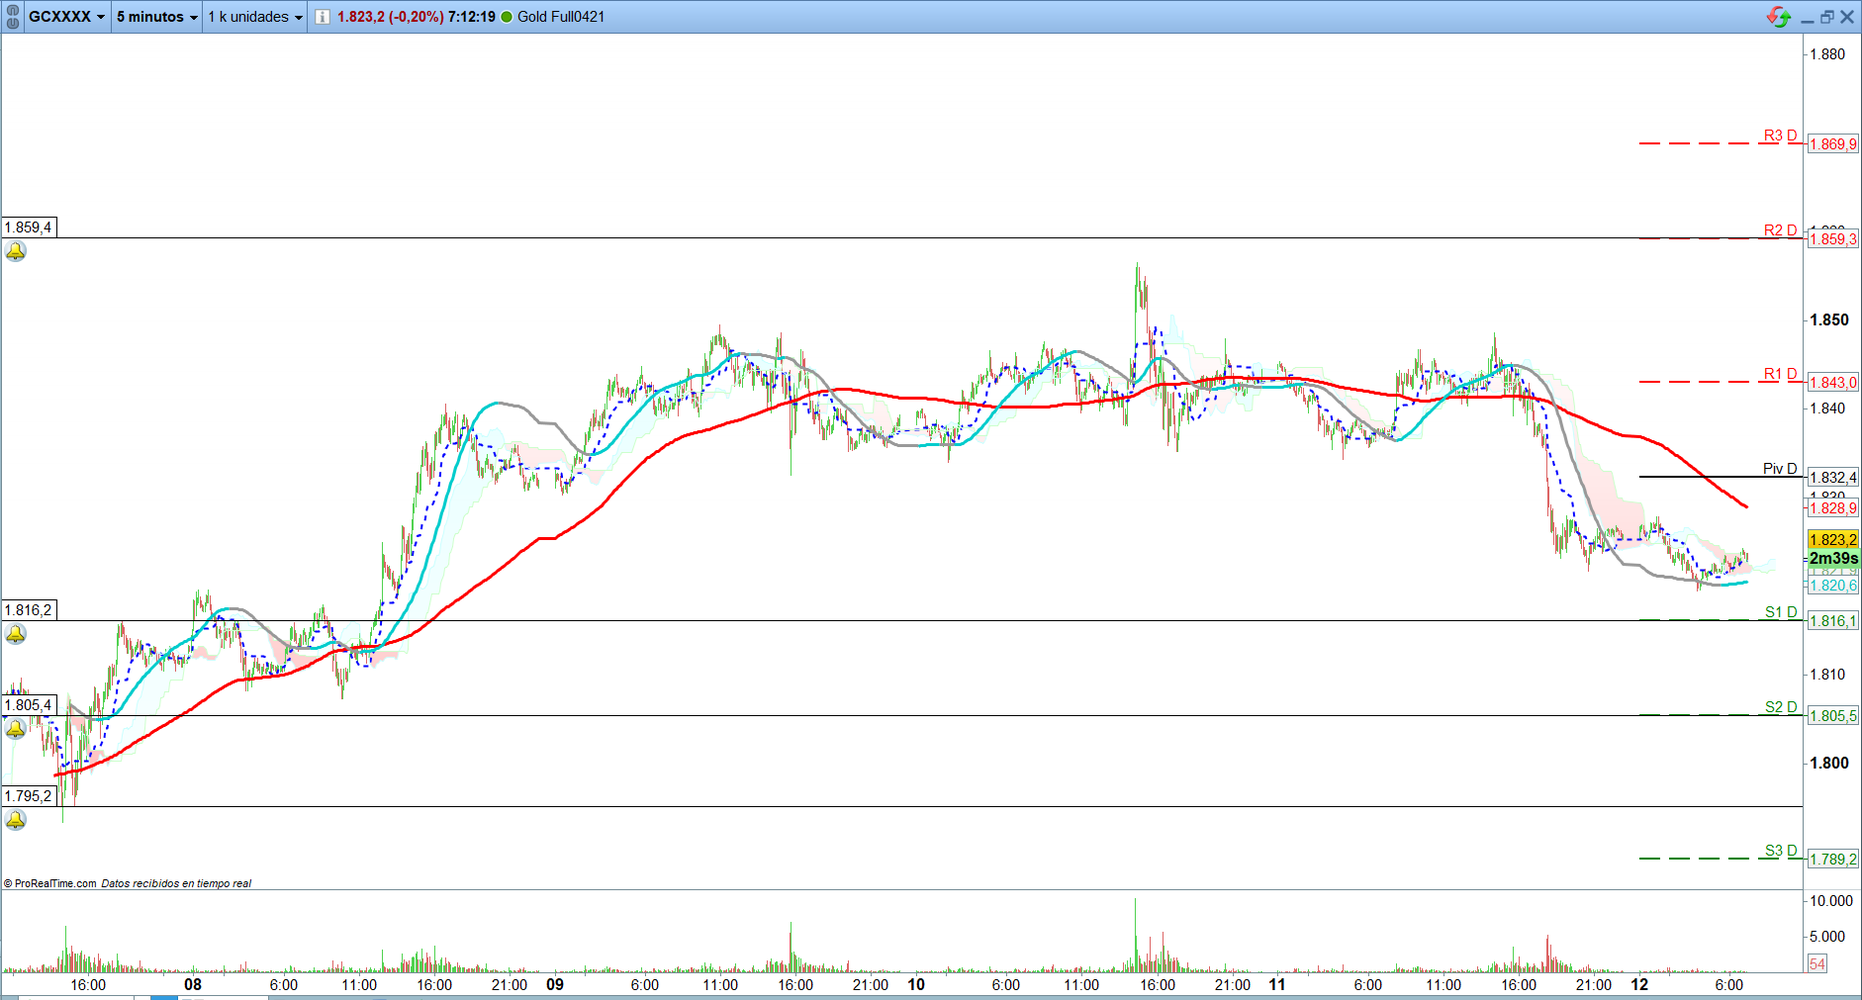The width and height of the screenshot is (1862, 1000).
Task: Click the green market status dot
Action: tap(506, 17)
